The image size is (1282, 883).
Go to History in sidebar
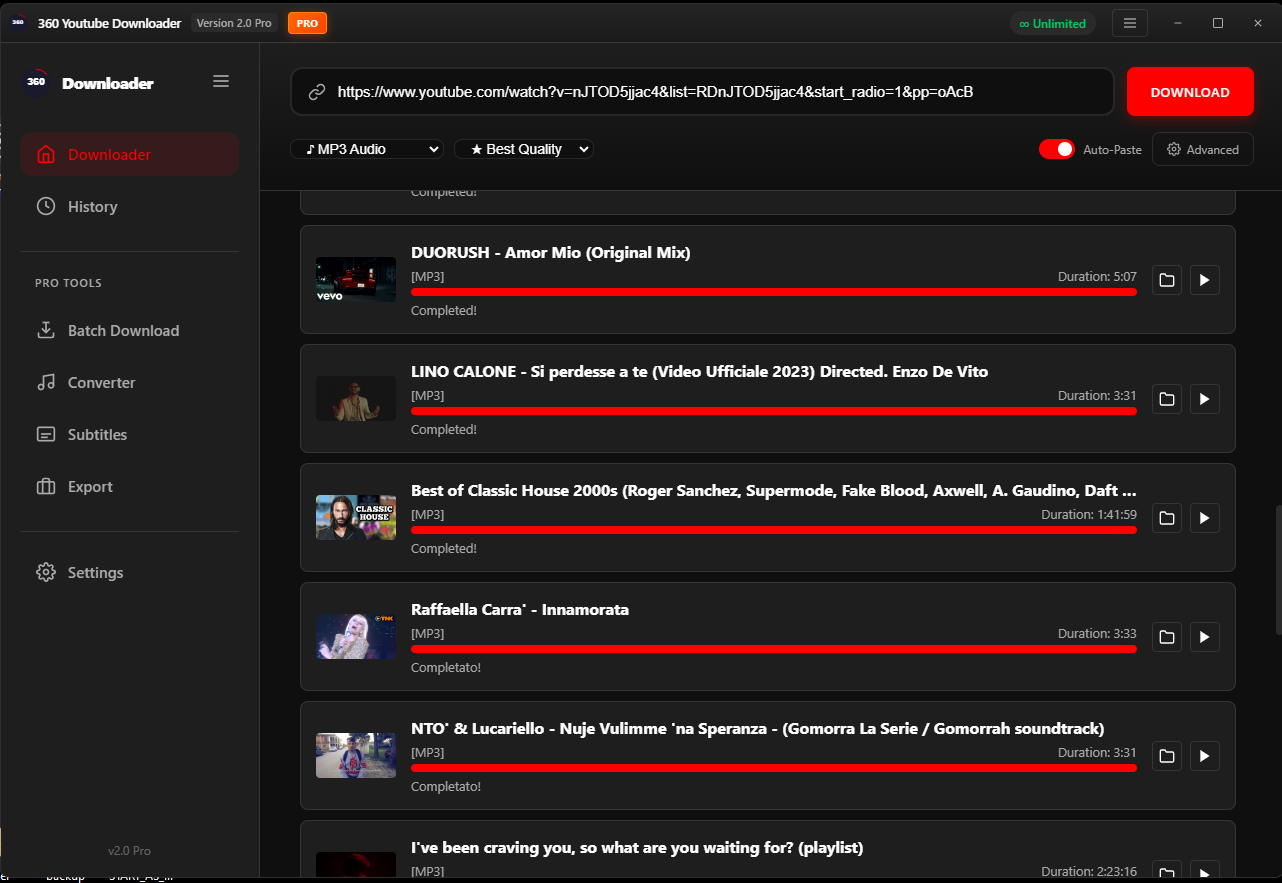point(92,207)
